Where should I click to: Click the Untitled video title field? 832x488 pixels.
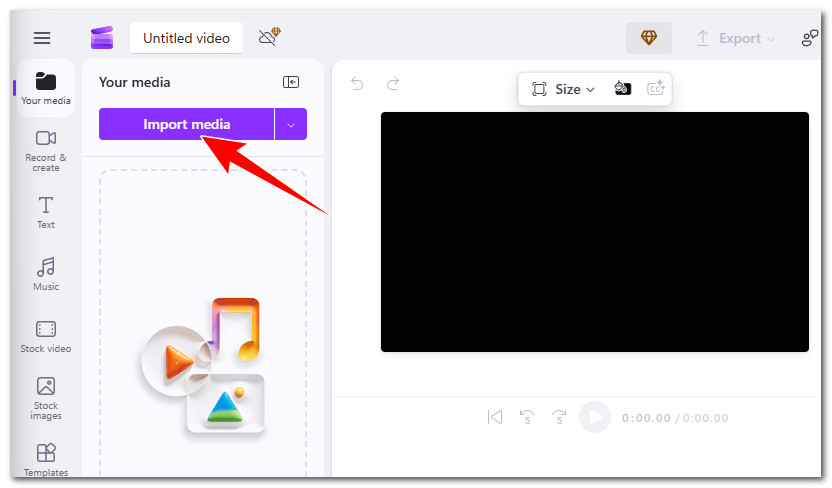coord(186,38)
